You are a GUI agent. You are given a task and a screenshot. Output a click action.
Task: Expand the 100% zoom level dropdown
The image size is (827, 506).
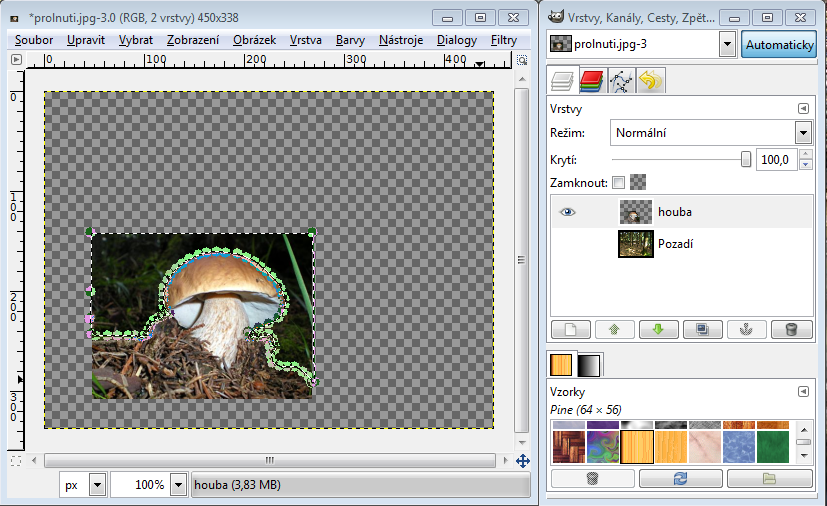pyautogui.click(x=178, y=485)
